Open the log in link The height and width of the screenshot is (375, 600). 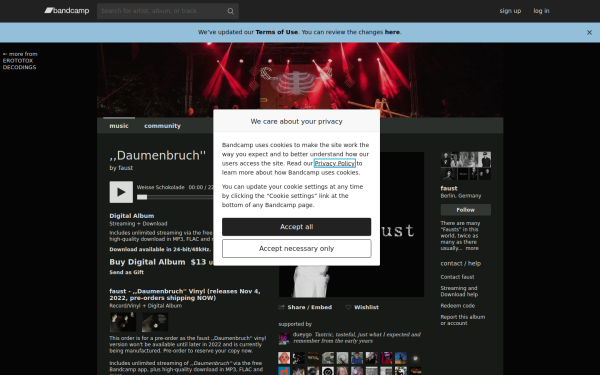[x=541, y=11]
